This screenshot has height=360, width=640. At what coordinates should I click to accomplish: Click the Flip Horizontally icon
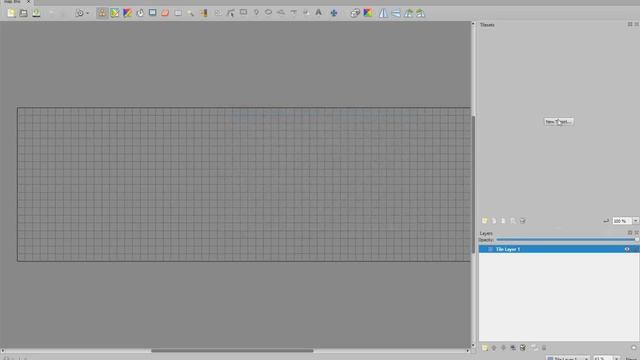tap(383, 13)
